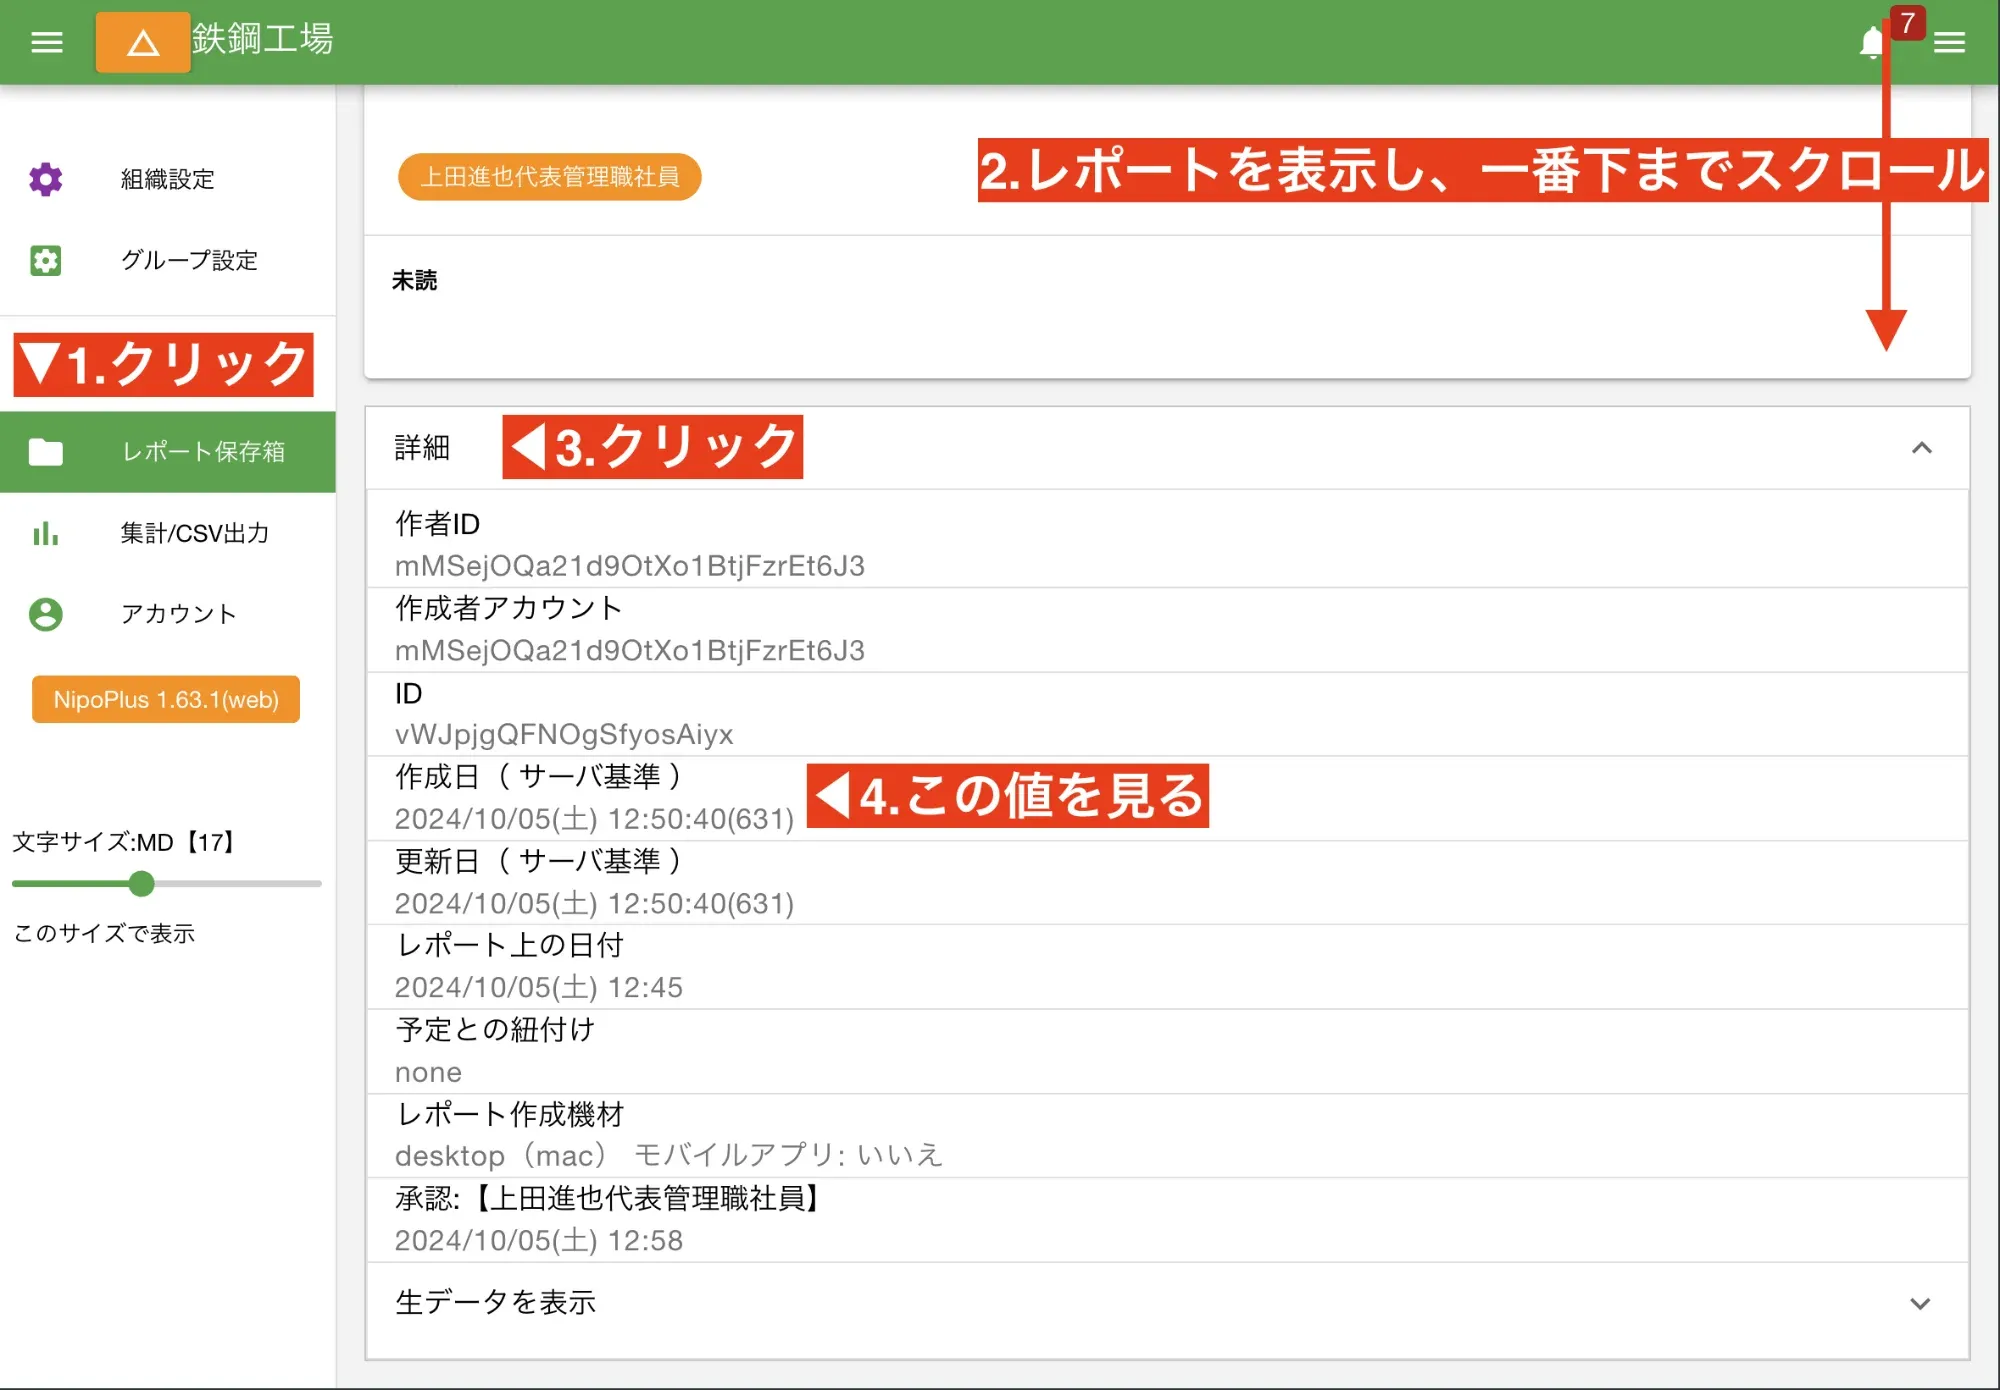The image size is (2000, 1390).
Task: Click the レポート保存箱 folder icon
Action: coord(45,452)
